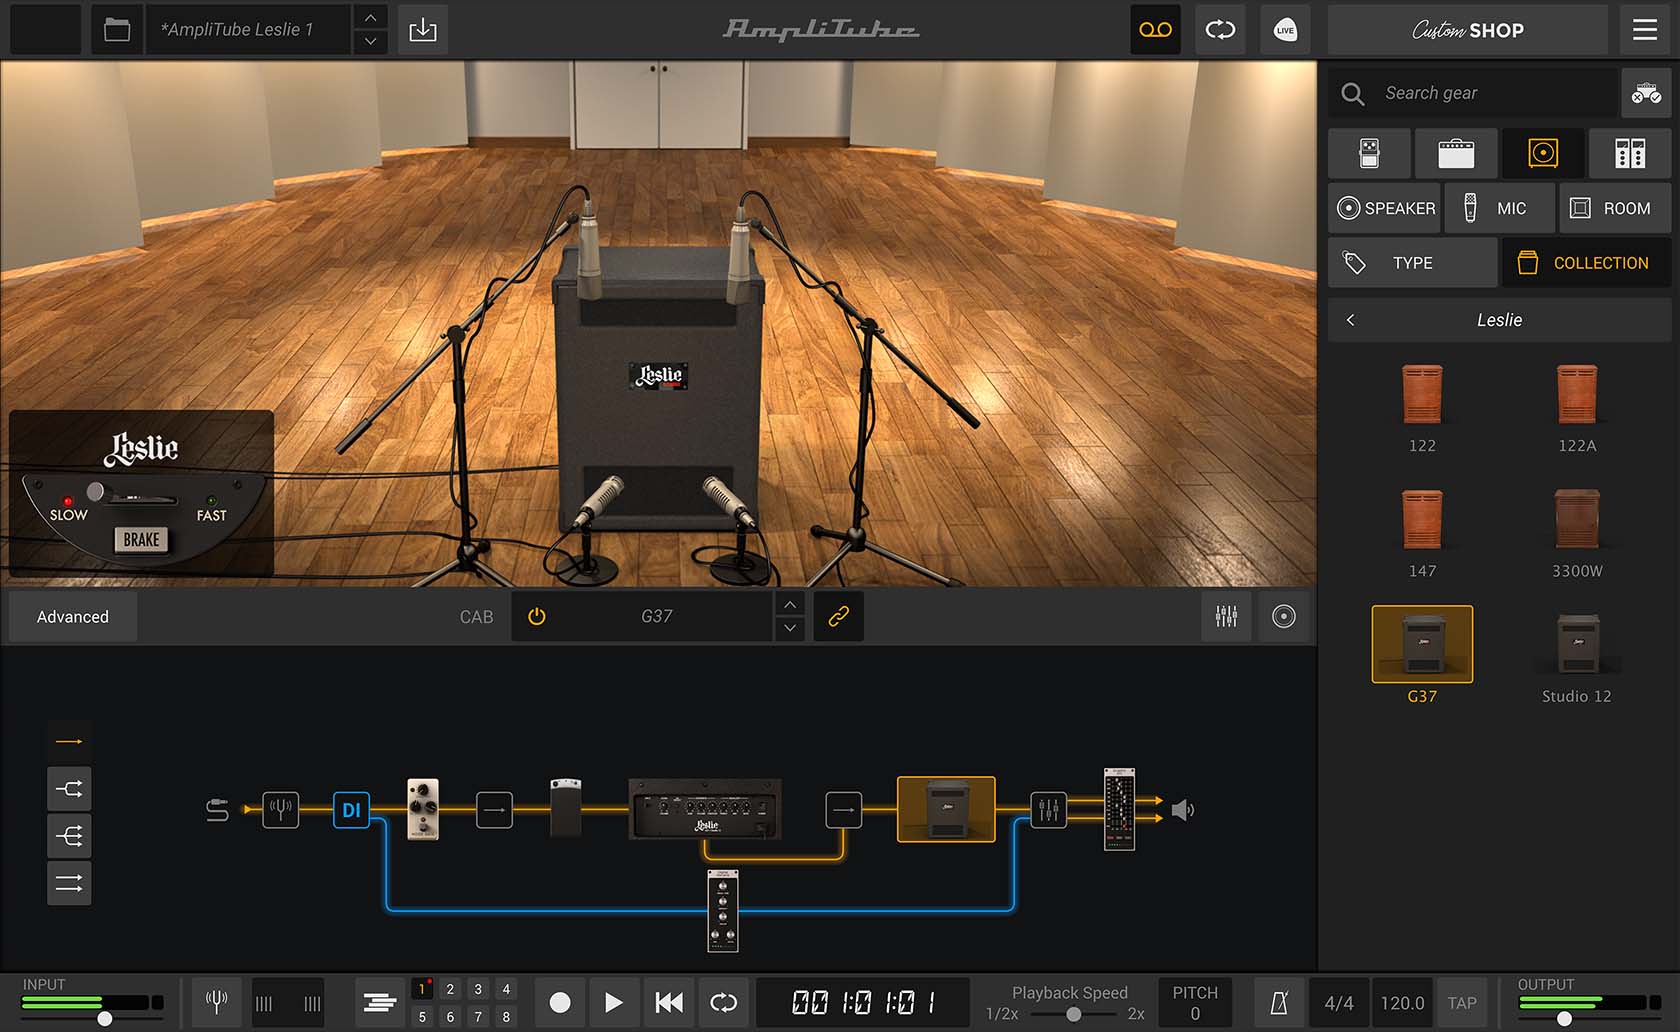Viewport: 1680px width, 1032px height.
Task: Switch to Live mode icon
Action: pyautogui.click(x=1285, y=30)
